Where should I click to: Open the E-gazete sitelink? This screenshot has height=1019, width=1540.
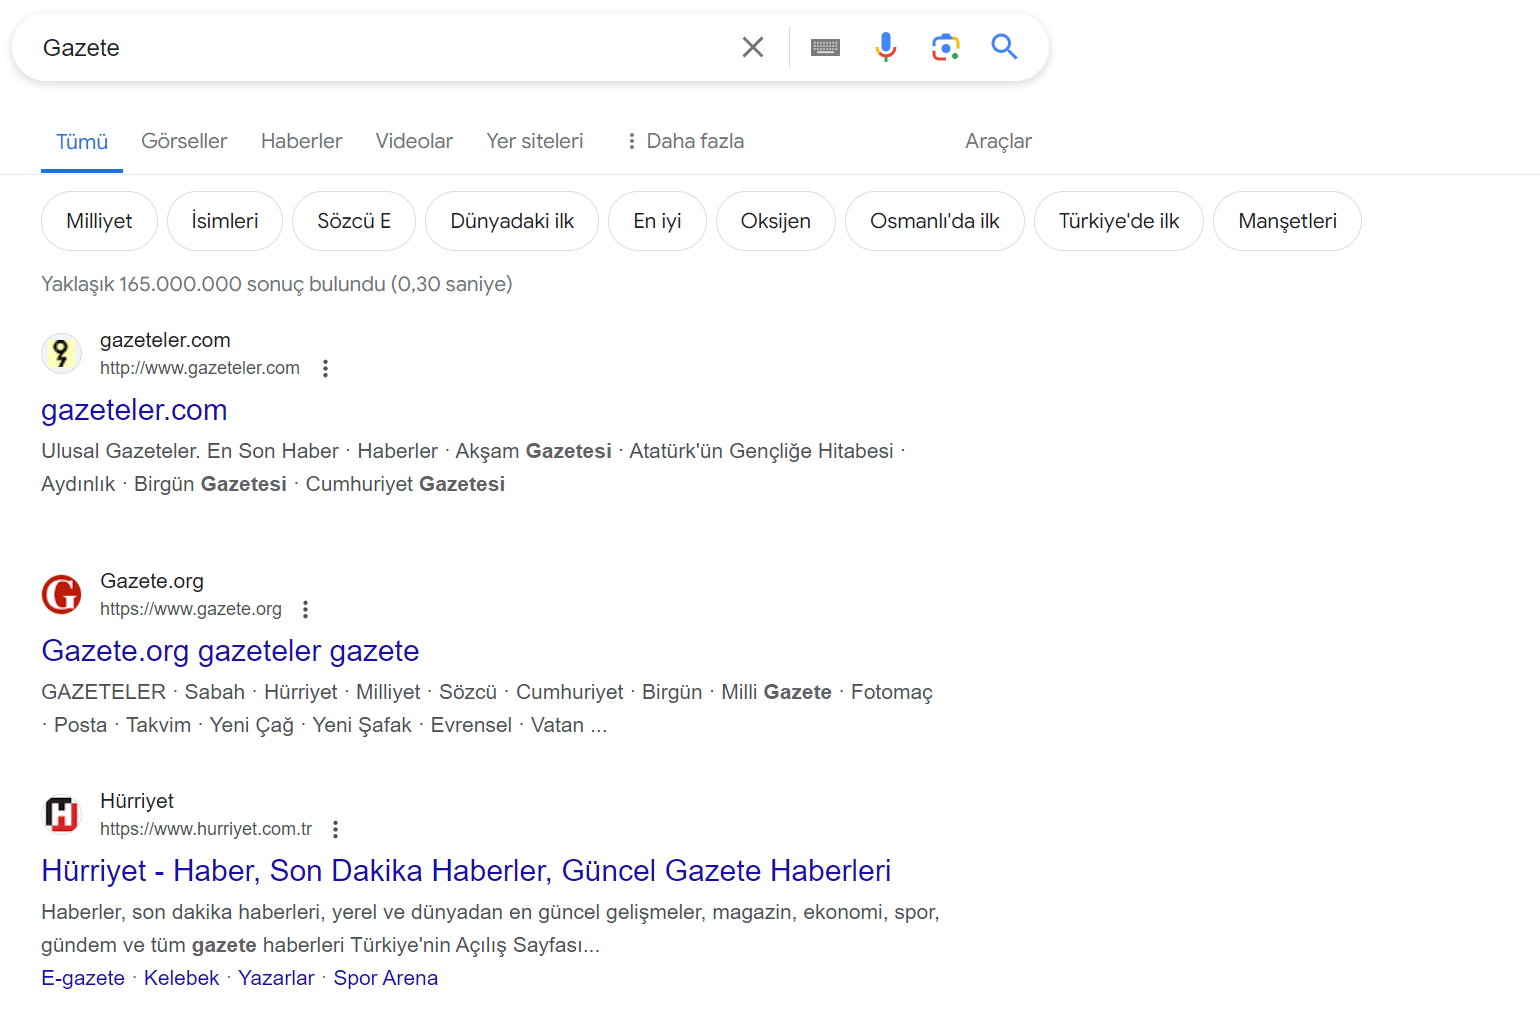pyautogui.click(x=83, y=978)
